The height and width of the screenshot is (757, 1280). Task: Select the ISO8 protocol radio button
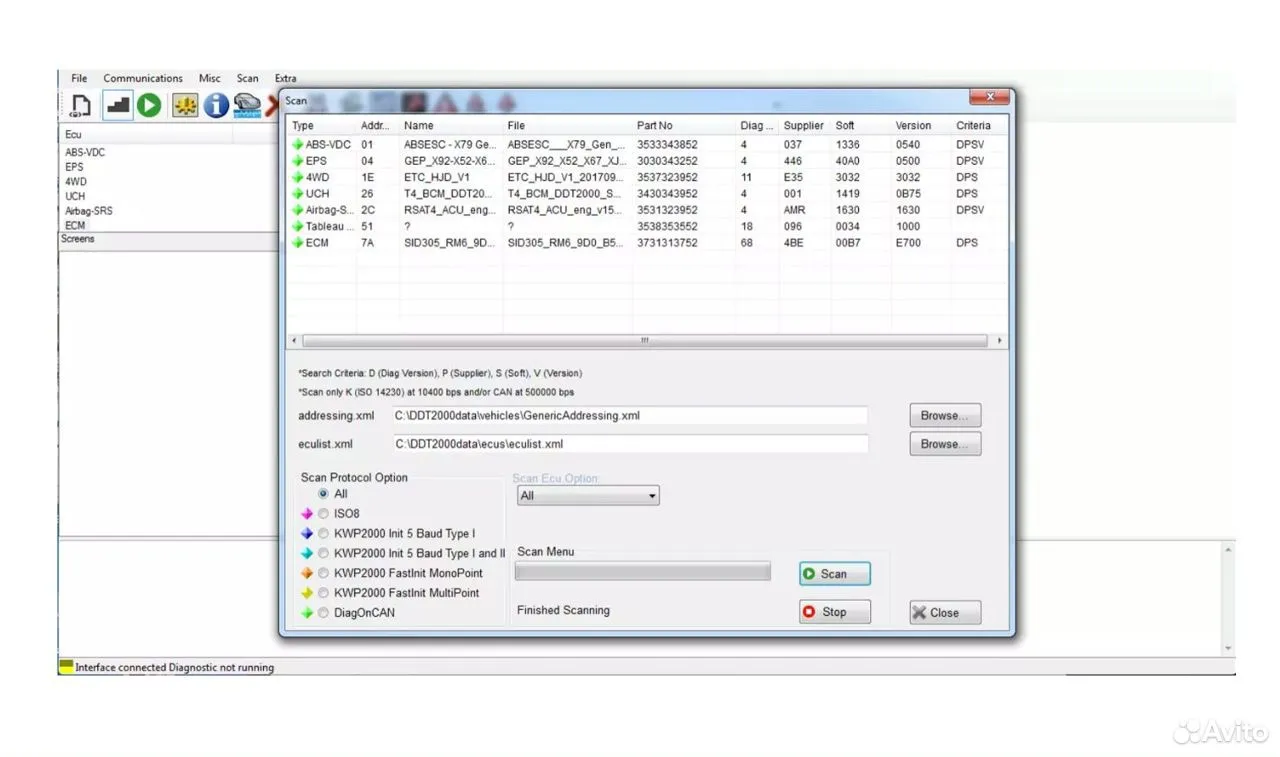point(323,514)
